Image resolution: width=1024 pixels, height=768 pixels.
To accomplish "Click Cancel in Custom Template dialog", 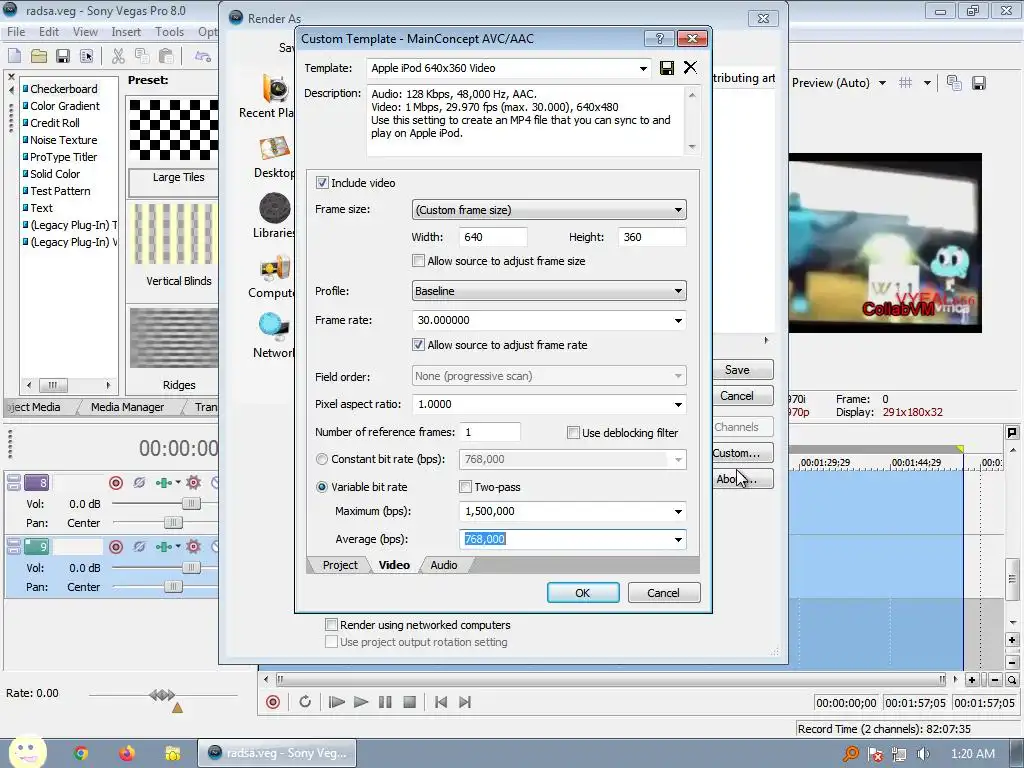I will click(664, 593).
